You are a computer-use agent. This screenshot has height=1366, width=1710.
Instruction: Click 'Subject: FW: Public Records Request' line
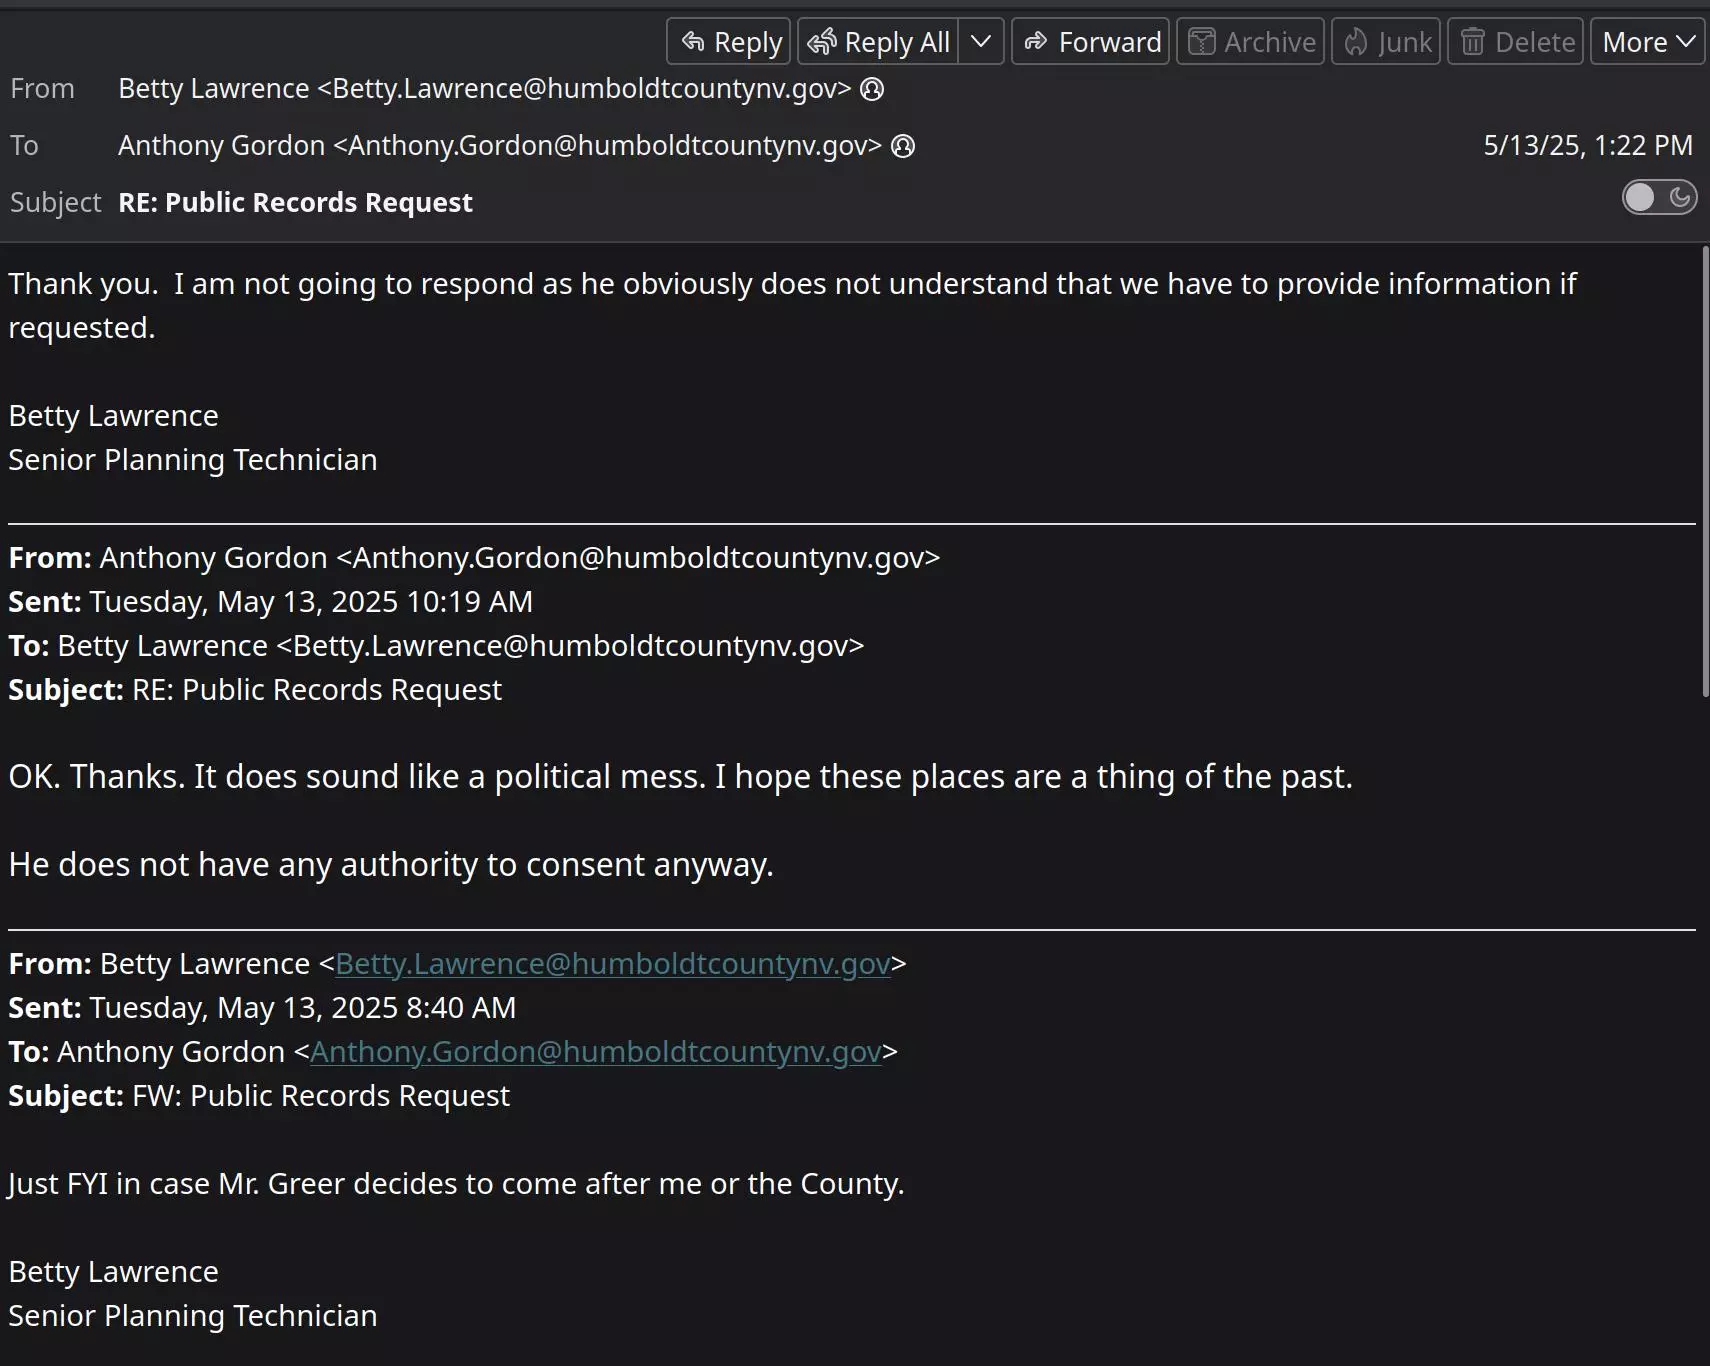[x=259, y=1096]
